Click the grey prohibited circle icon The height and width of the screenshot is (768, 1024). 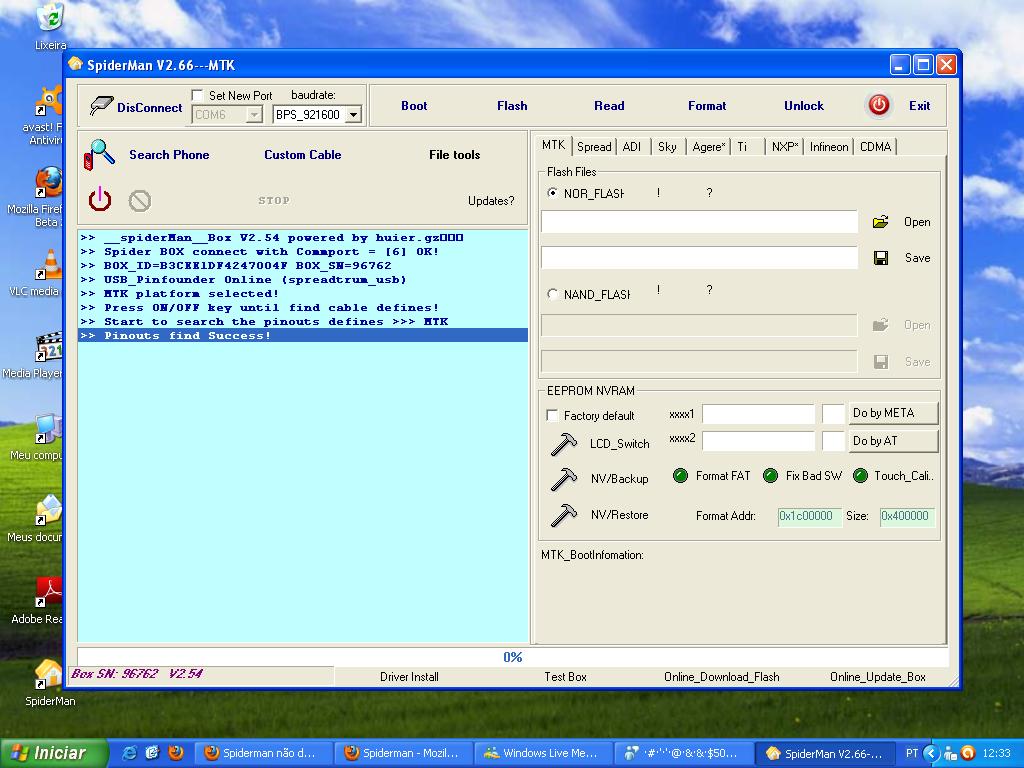[x=140, y=200]
